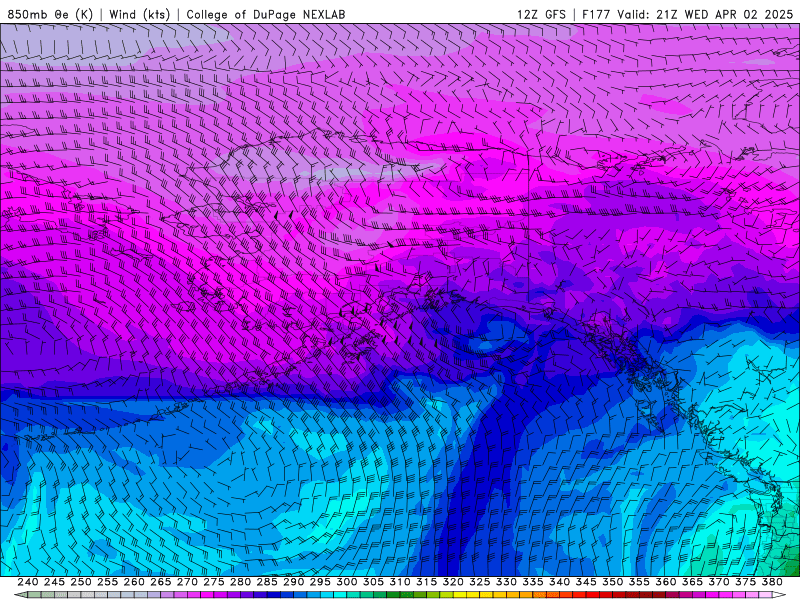
Task: Click the 320 legend value
Action: tap(453, 582)
